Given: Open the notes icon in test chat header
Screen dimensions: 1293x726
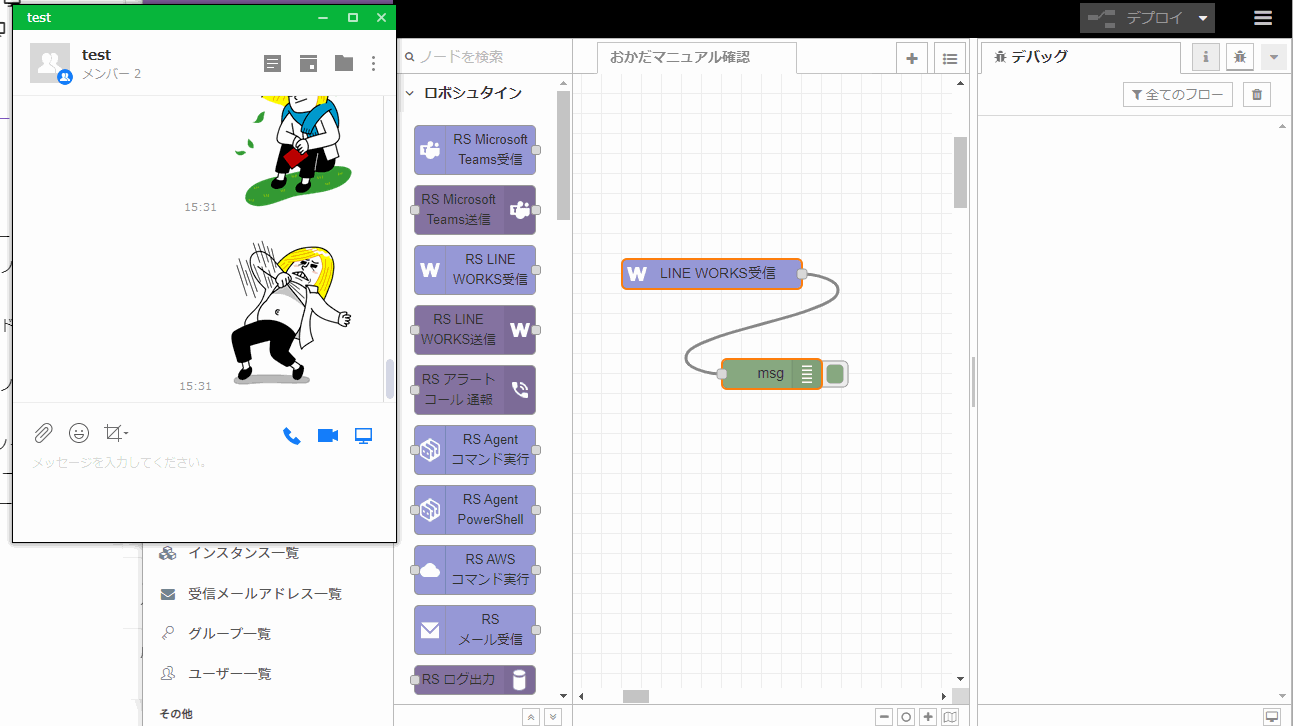Looking at the screenshot, I should (x=272, y=63).
